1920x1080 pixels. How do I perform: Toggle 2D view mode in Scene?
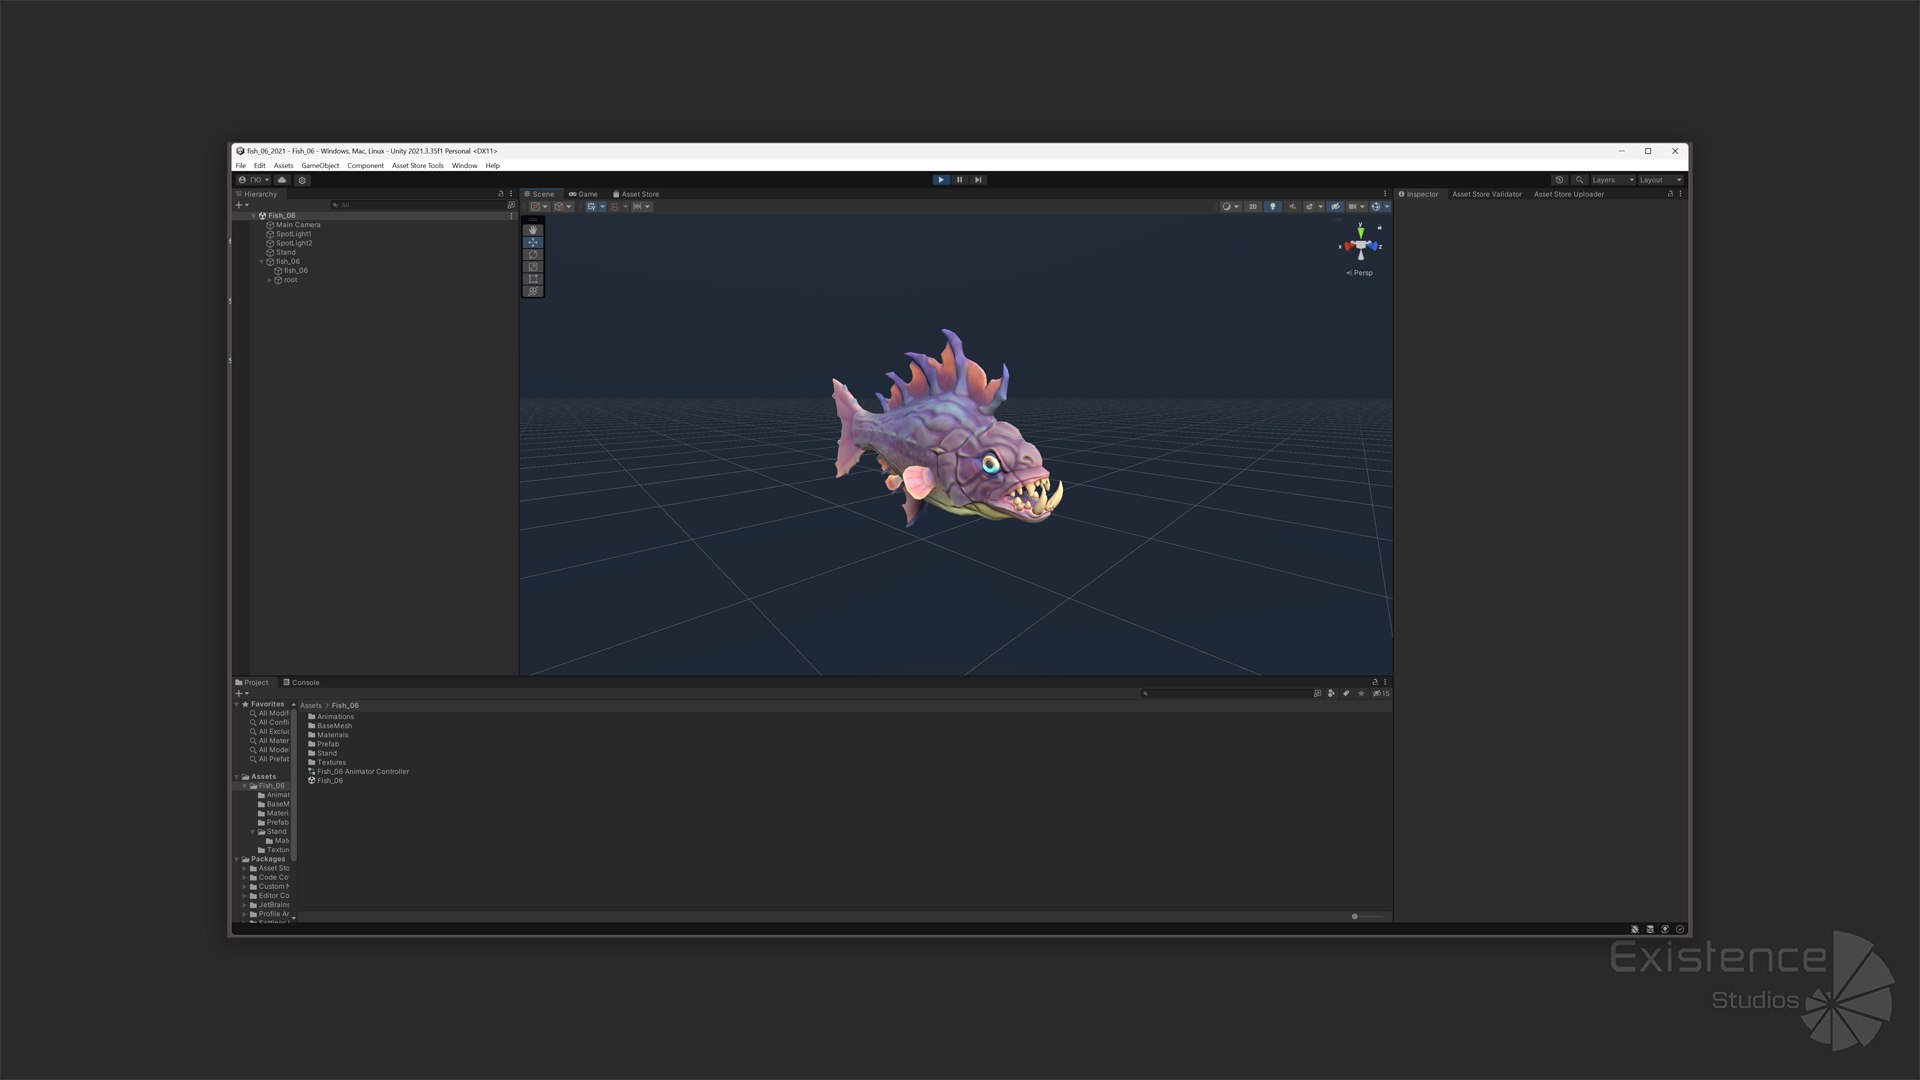point(1252,207)
